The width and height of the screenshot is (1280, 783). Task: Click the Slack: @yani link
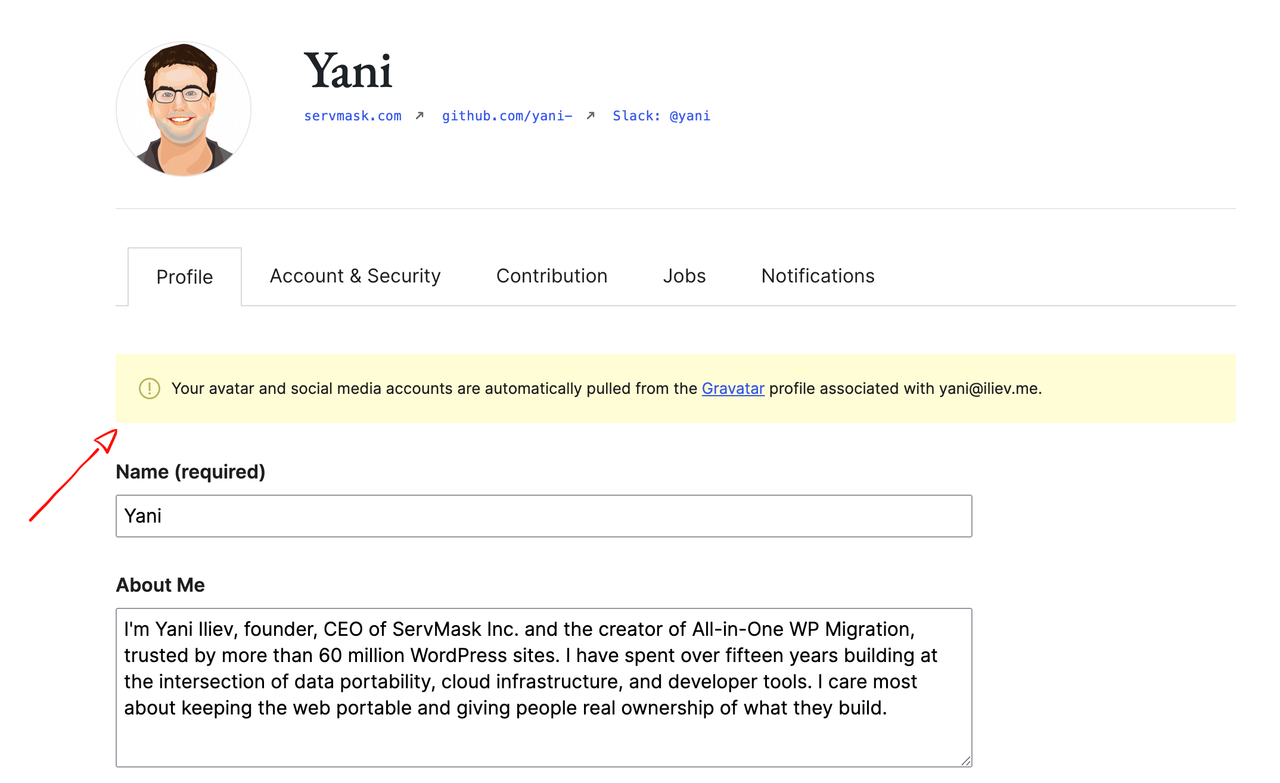[x=661, y=116]
